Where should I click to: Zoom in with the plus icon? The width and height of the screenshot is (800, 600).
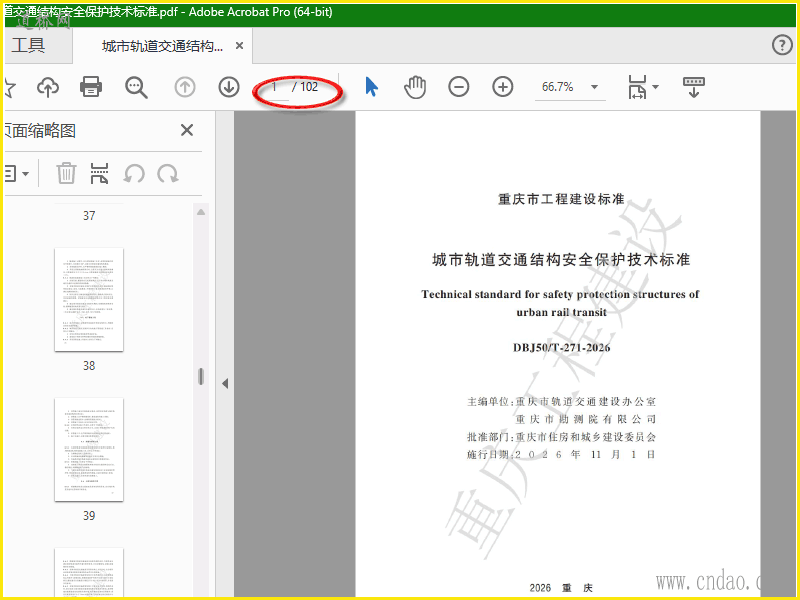[503, 87]
